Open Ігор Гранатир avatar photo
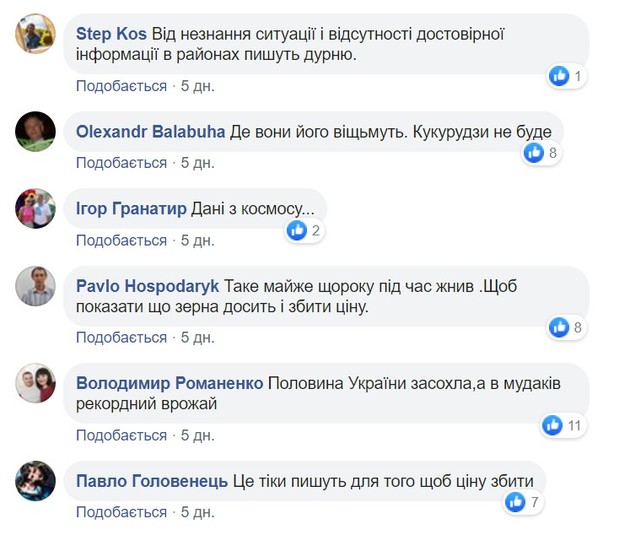 coord(35,209)
